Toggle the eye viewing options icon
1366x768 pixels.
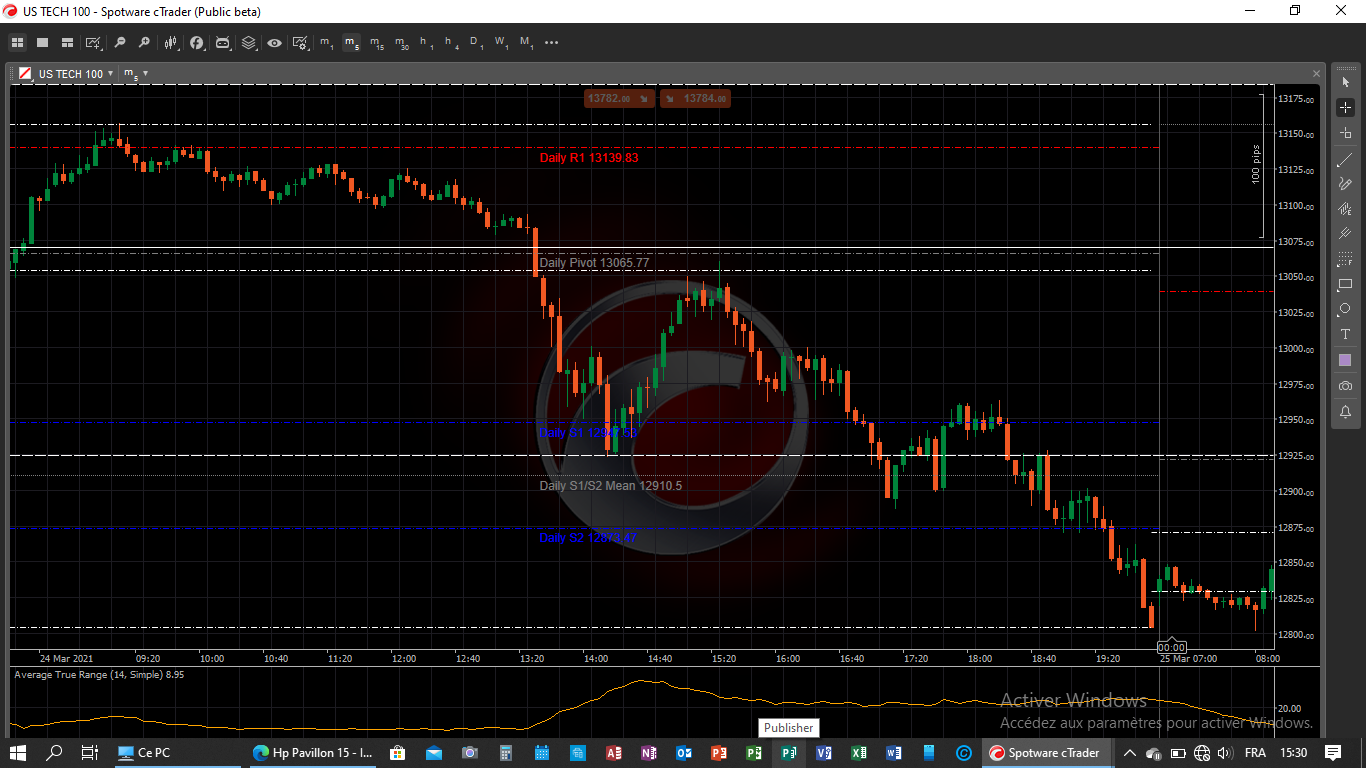click(274, 43)
